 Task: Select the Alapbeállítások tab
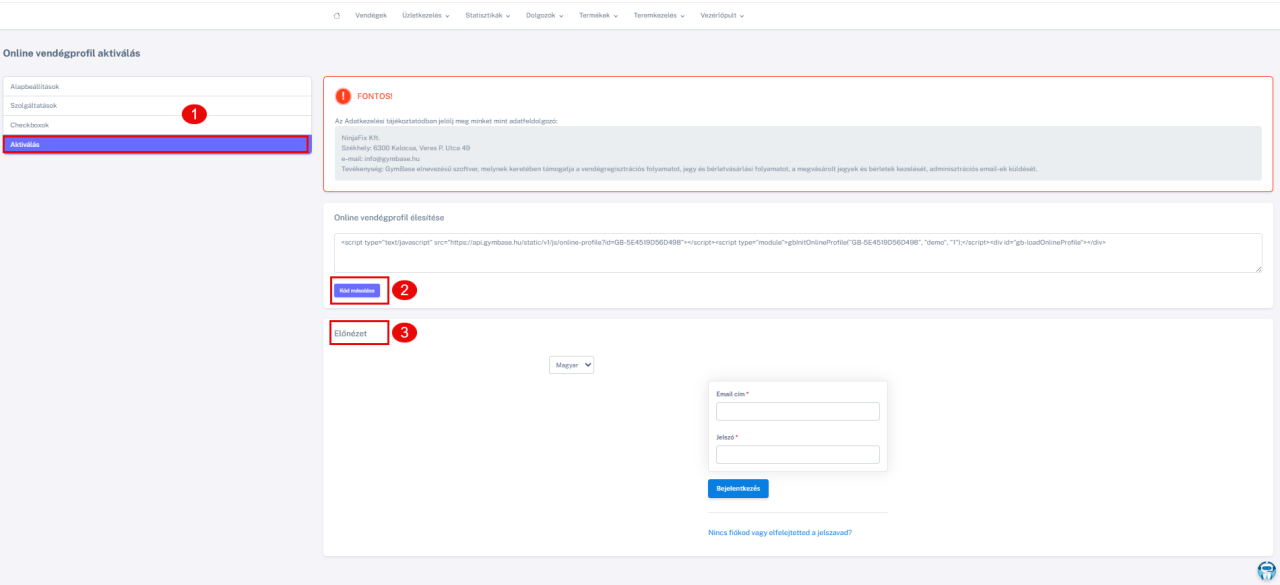click(x=157, y=87)
